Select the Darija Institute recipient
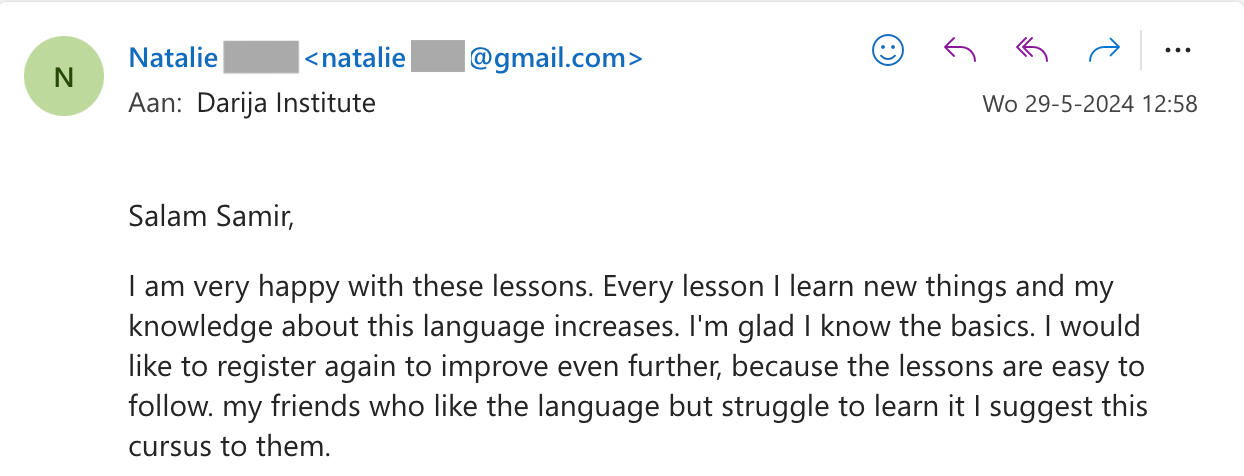 (x=286, y=102)
